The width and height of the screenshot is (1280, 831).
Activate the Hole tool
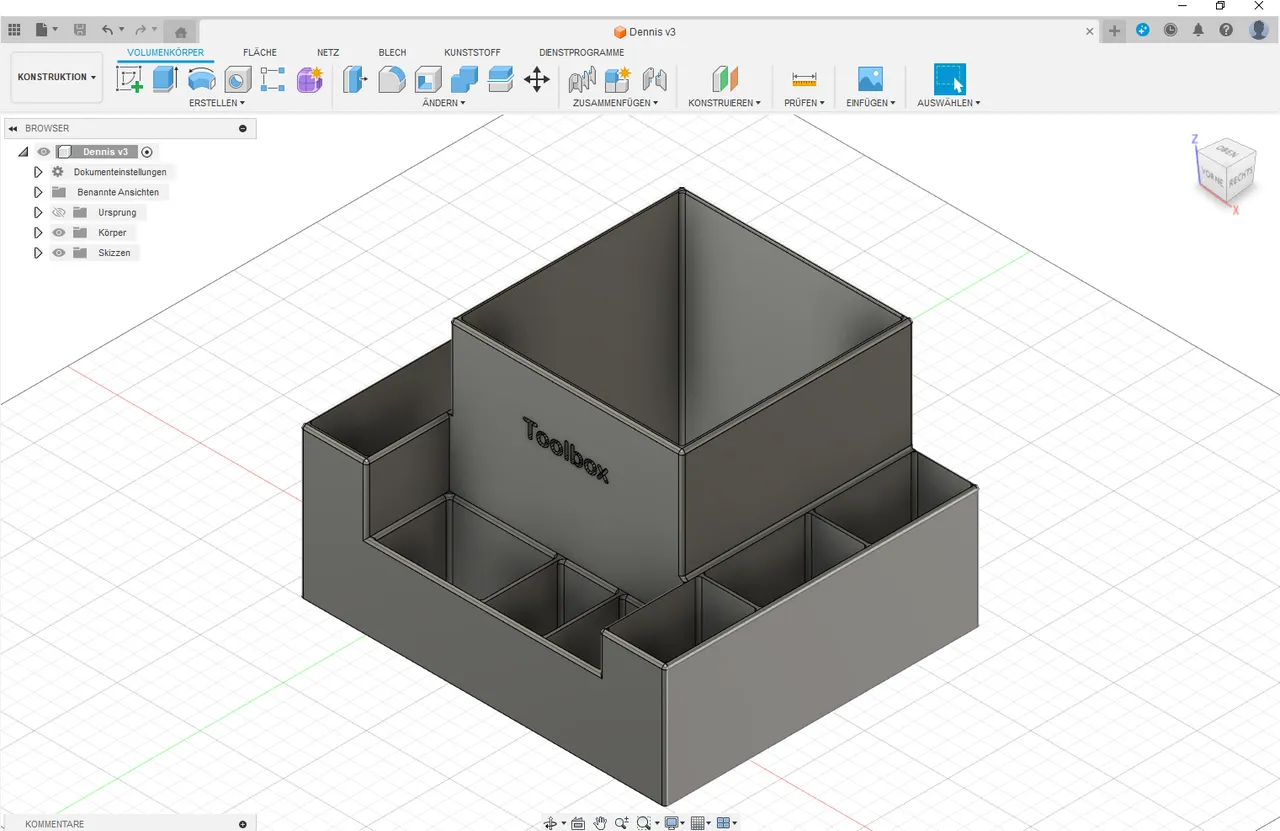(237, 78)
